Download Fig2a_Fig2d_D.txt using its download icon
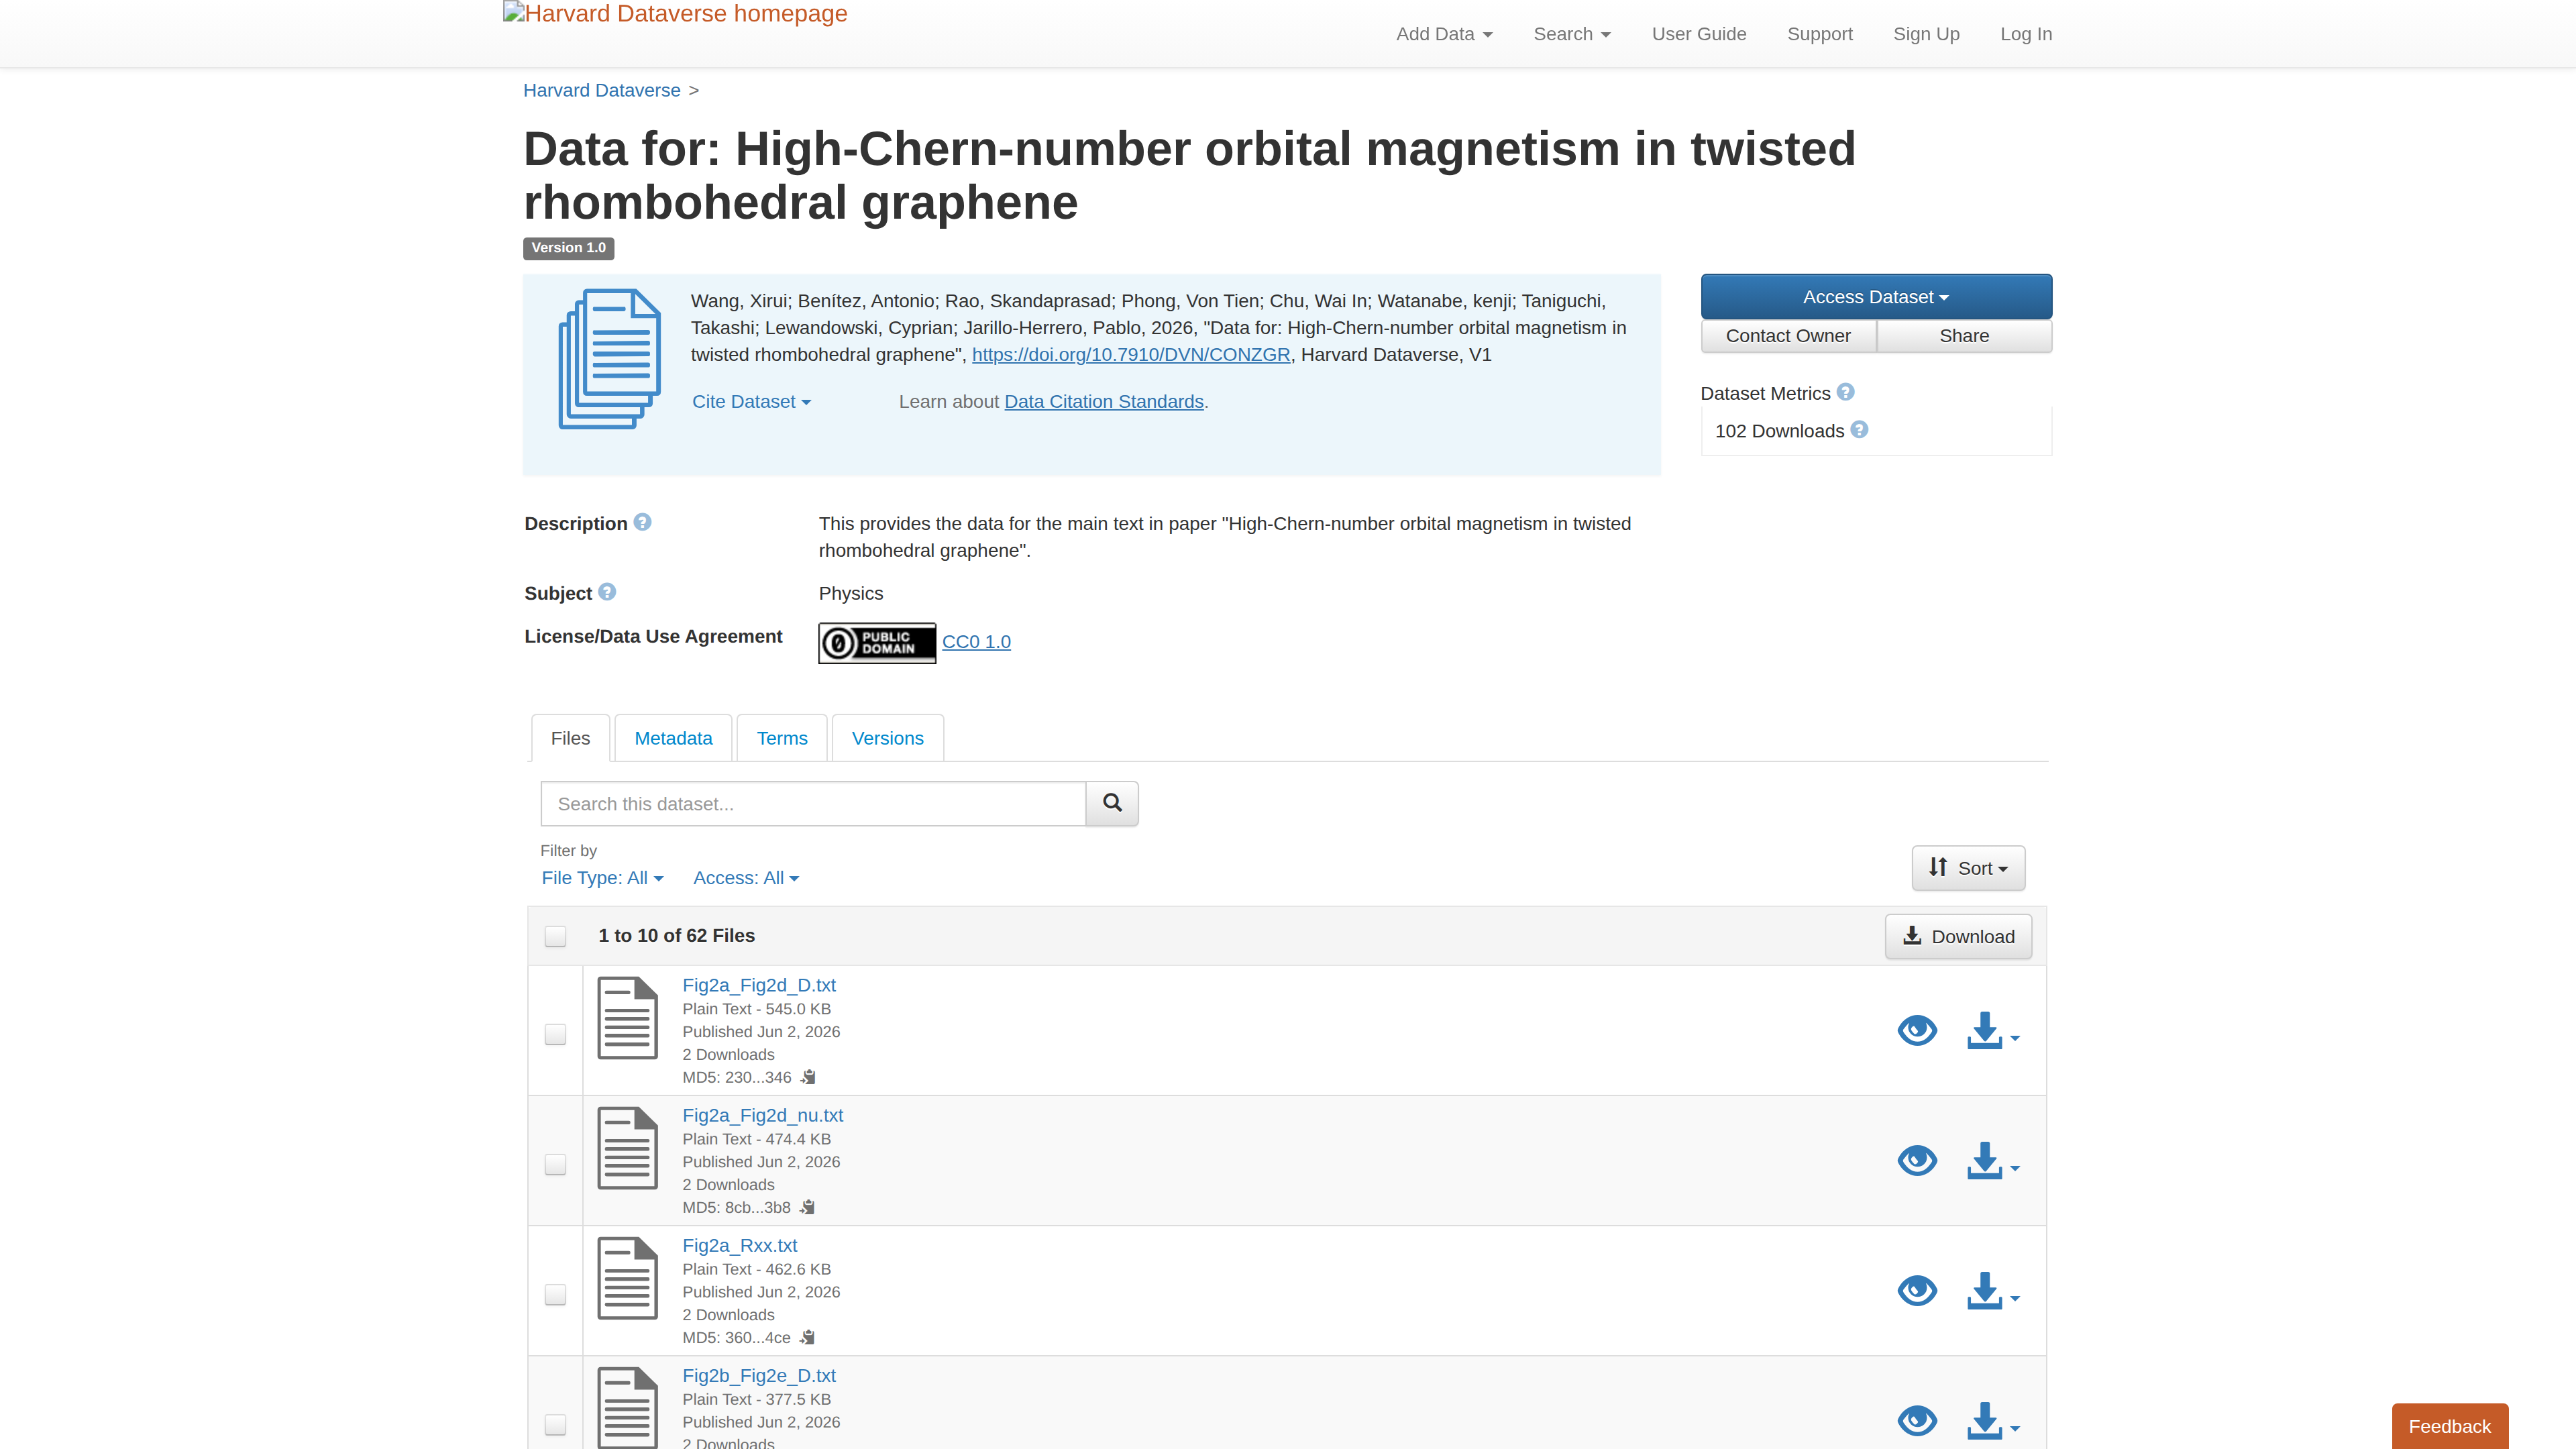 (x=1992, y=1030)
